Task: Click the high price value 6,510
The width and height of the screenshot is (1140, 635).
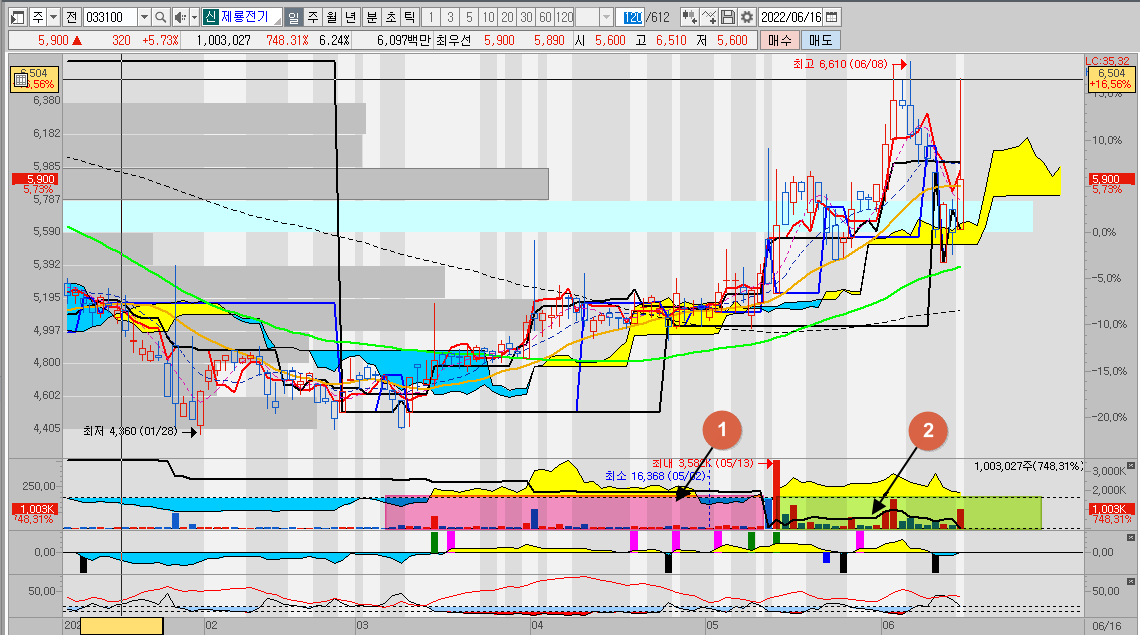Action: pyautogui.click(x=671, y=40)
